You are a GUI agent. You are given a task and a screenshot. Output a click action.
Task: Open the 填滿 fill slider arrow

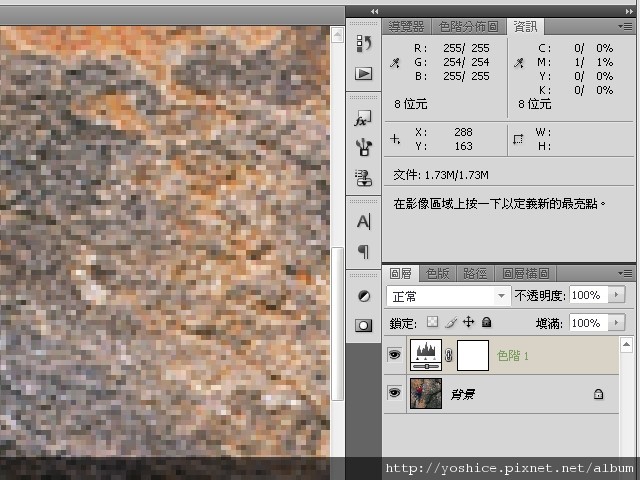pyautogui.click(x=616, y=323)
